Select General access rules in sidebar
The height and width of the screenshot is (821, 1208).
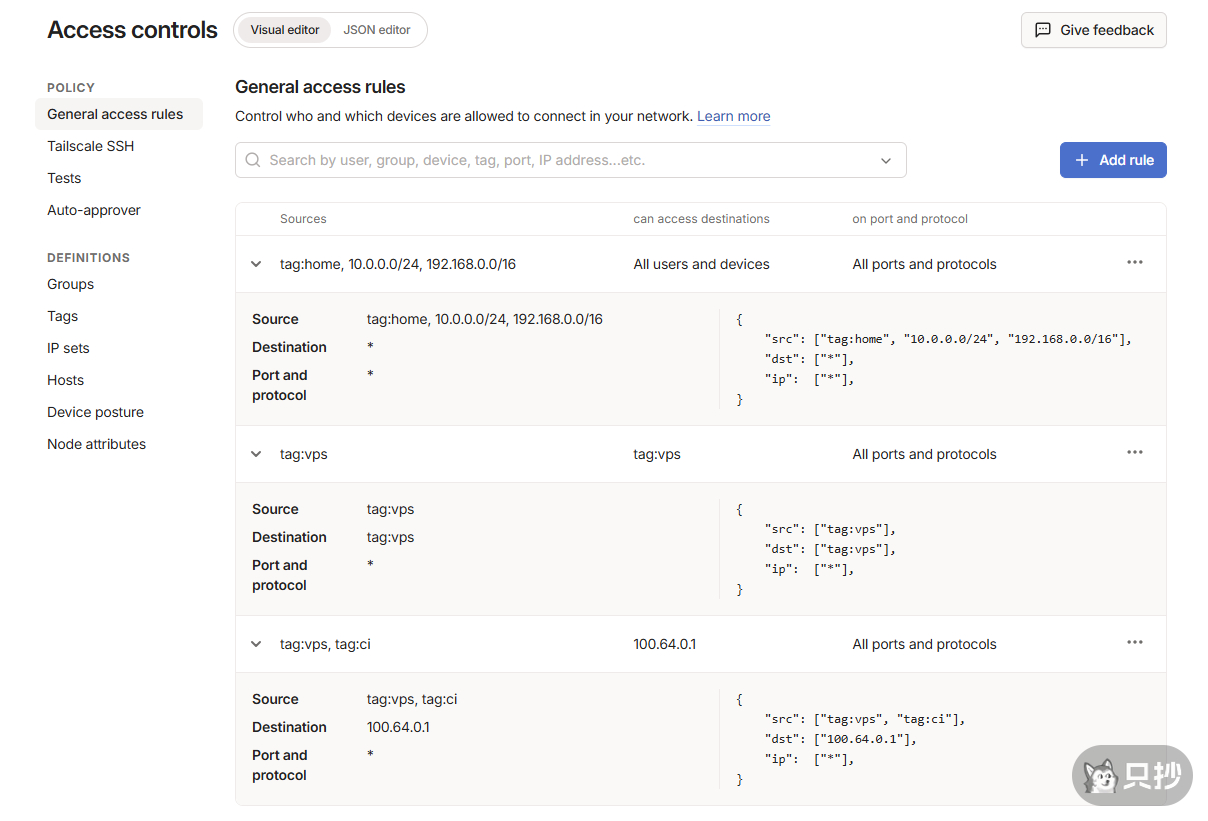pyautogui.click(x=119, y=114)
